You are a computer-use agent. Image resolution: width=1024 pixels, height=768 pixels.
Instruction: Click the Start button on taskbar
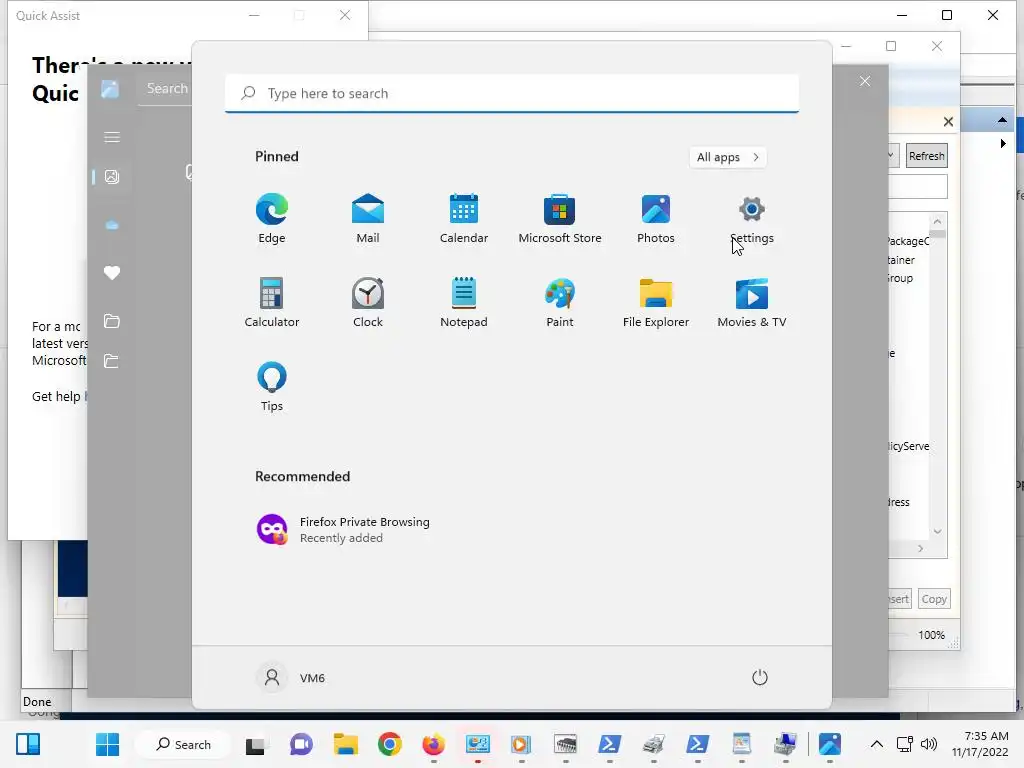click(107, 744)
